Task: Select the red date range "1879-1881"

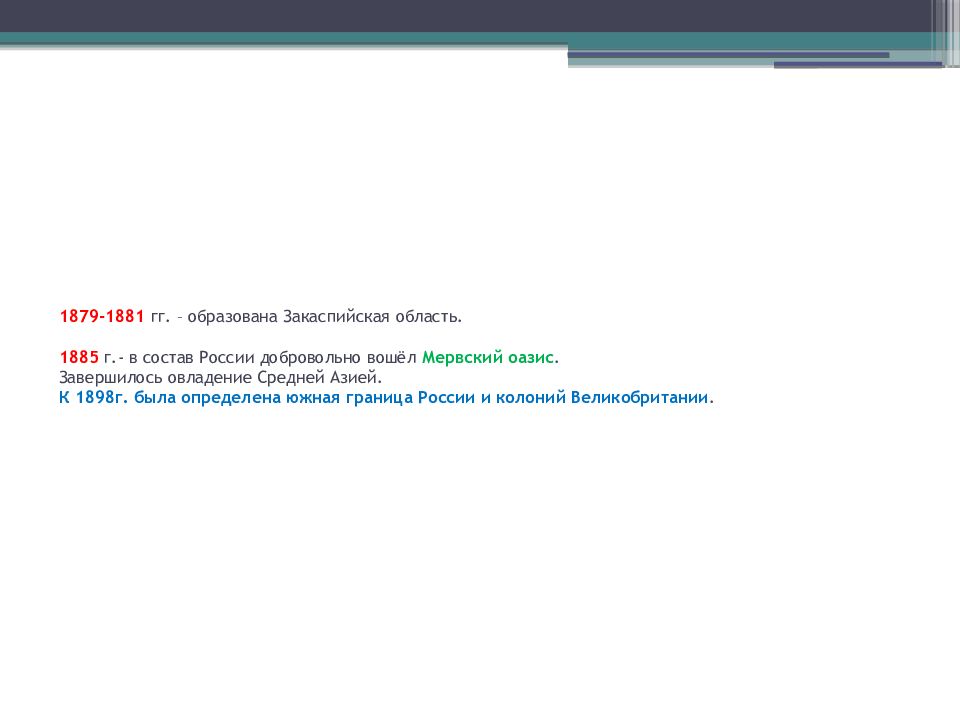Action: click(102, 317)
